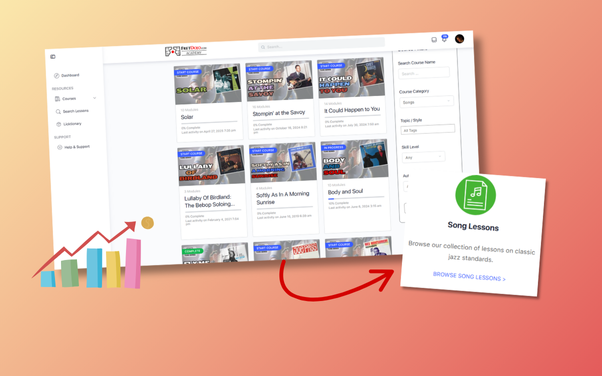Open the user avatar profile menu
Screen dimensions: 602x376
[x=459, y=39]
